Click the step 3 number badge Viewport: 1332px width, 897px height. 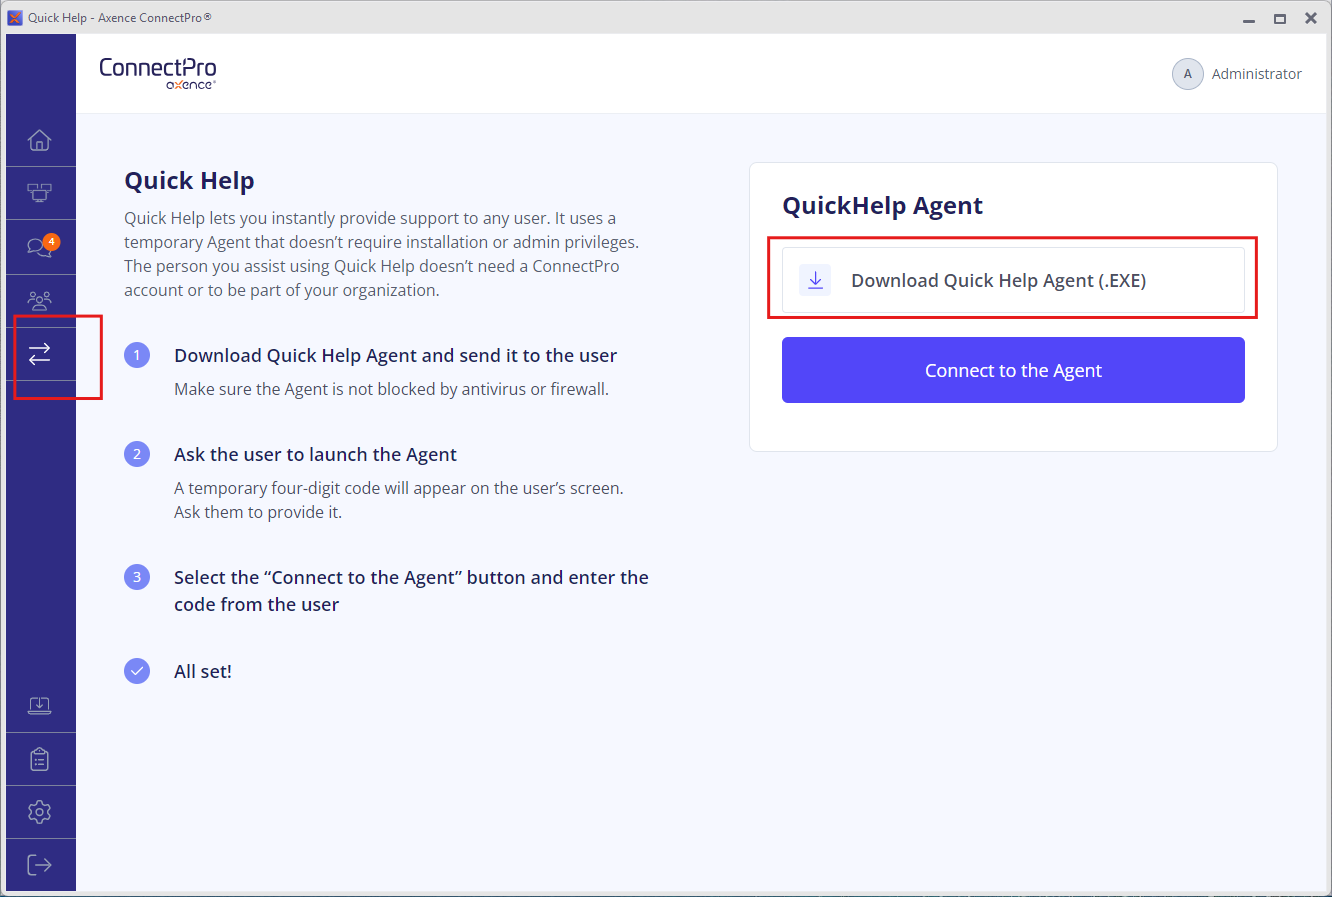click(137, 577)
